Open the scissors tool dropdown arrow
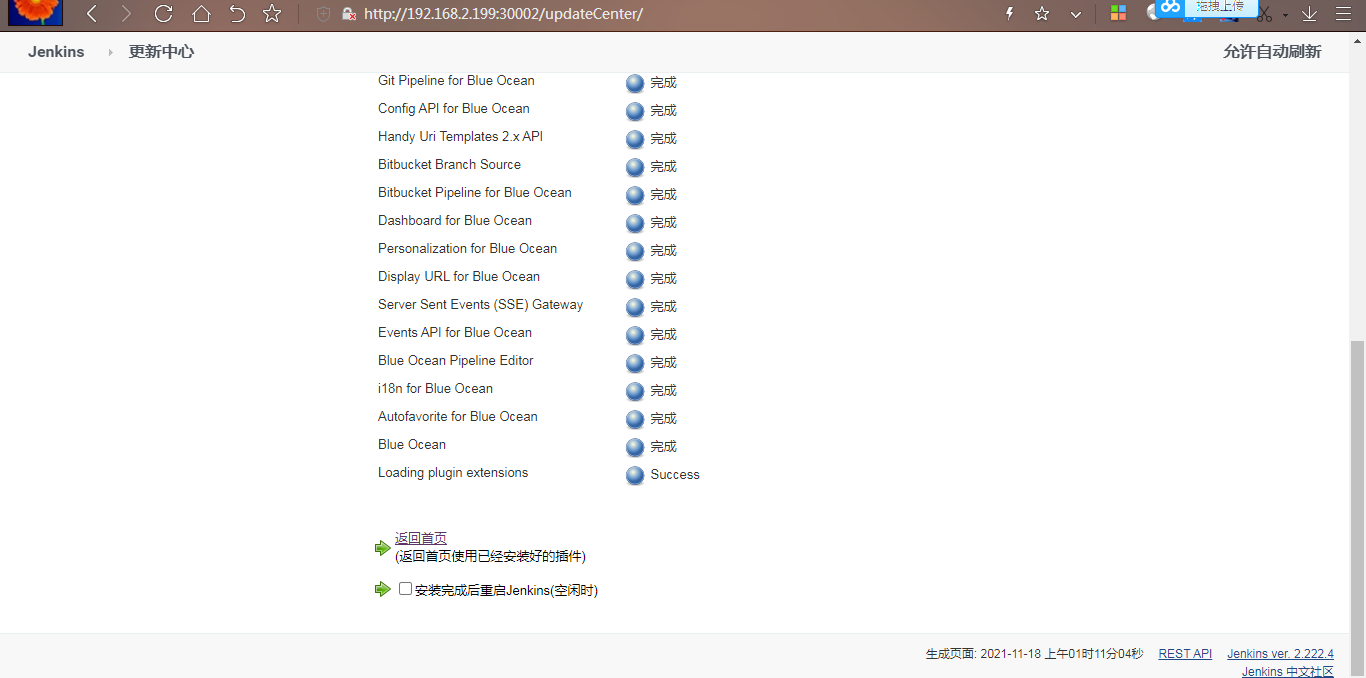Image resolution: width=1366 pixels, height=678 pixels. (1285, 15)
